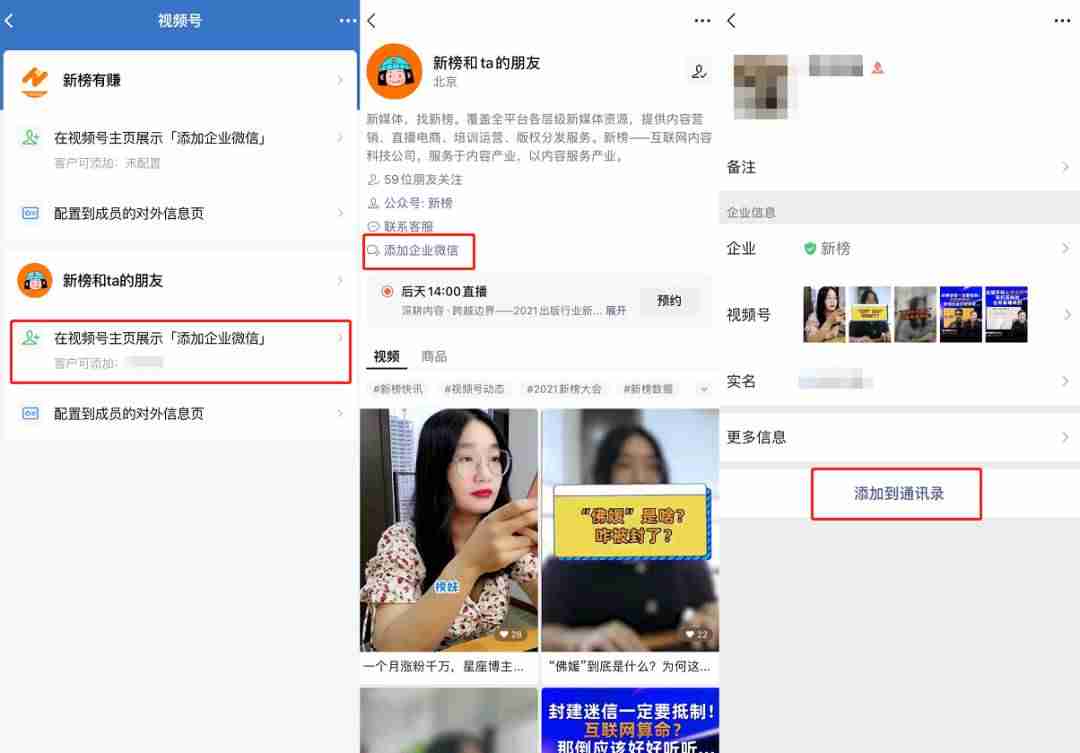Tap the red person badge icon
Screen dimensions: 1080x753
coord(878,68)
